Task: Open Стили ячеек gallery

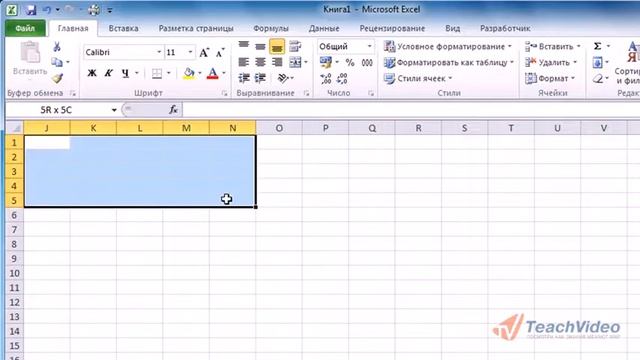Action: 418,78
